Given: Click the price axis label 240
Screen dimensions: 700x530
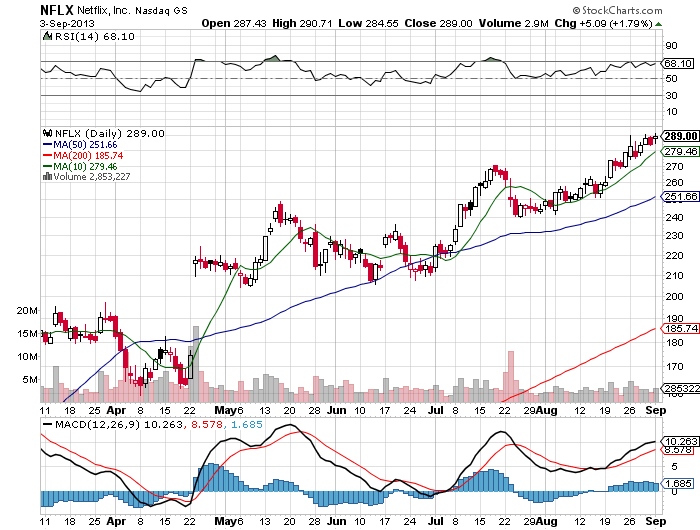Looking at the screenshot, I should pyautogui.click(x=674, y=217).
